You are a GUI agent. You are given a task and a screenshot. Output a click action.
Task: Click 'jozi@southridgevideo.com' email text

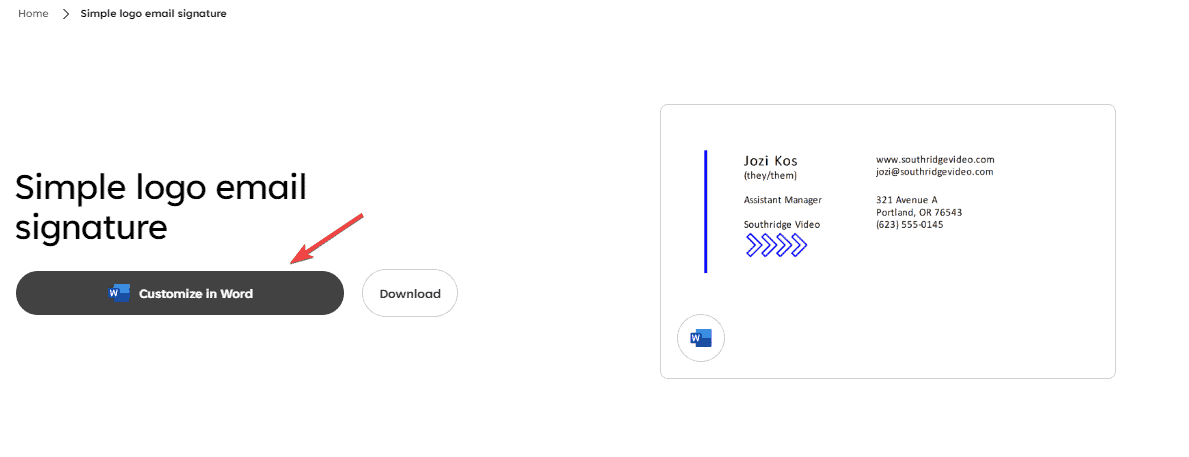[934, 171]
